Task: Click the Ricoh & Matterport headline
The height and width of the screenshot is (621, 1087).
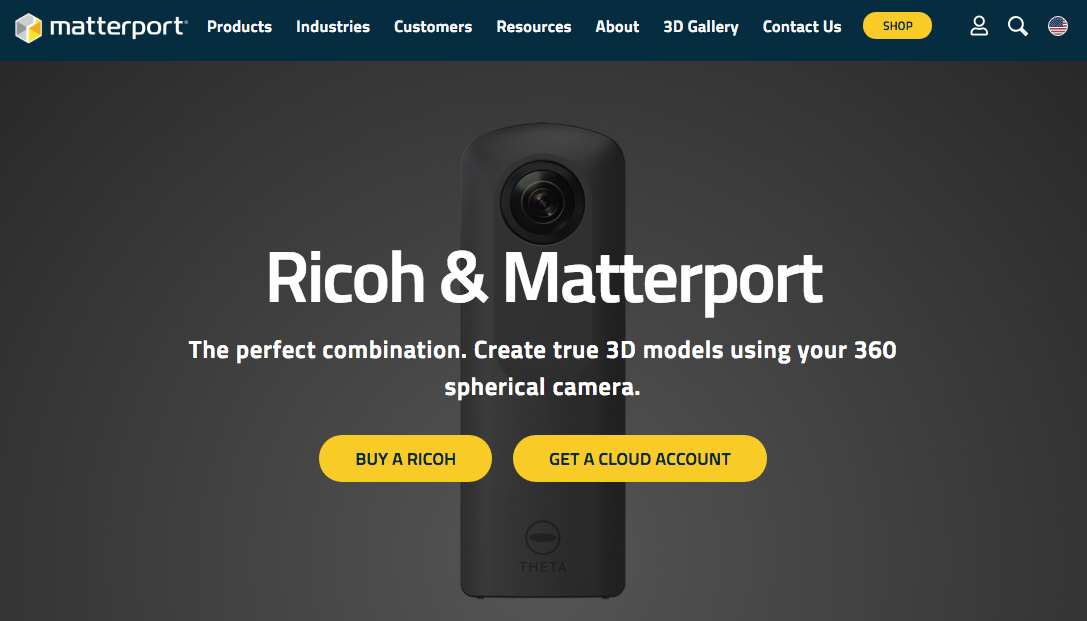Action: coord(544,279)
